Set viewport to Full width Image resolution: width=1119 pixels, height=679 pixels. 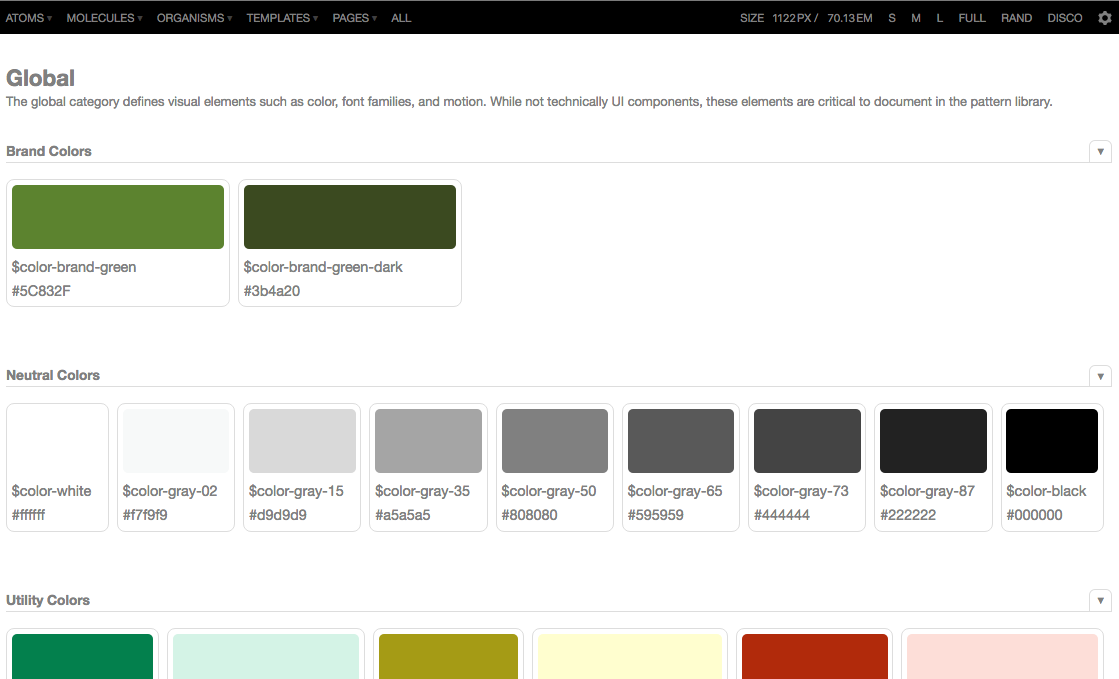click(971, 18)
